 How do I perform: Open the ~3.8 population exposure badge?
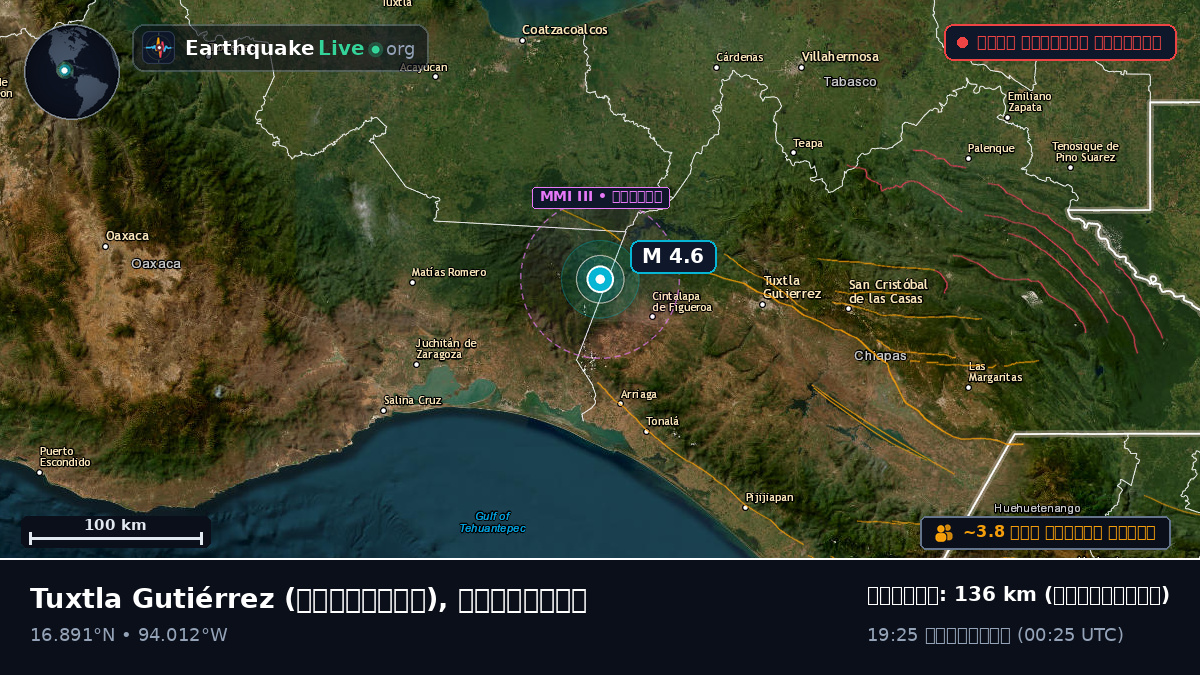(1045, 533)
